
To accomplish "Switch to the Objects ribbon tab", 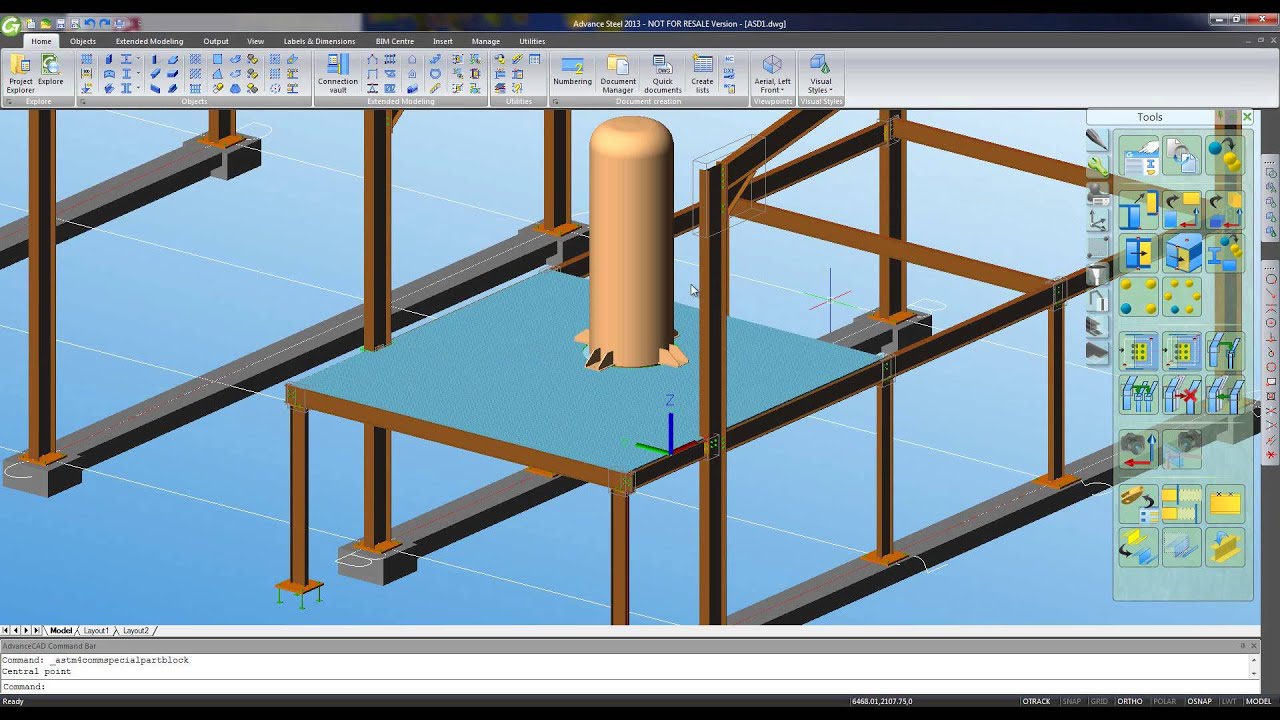I will pyautogui.click(x=83, y=41).
